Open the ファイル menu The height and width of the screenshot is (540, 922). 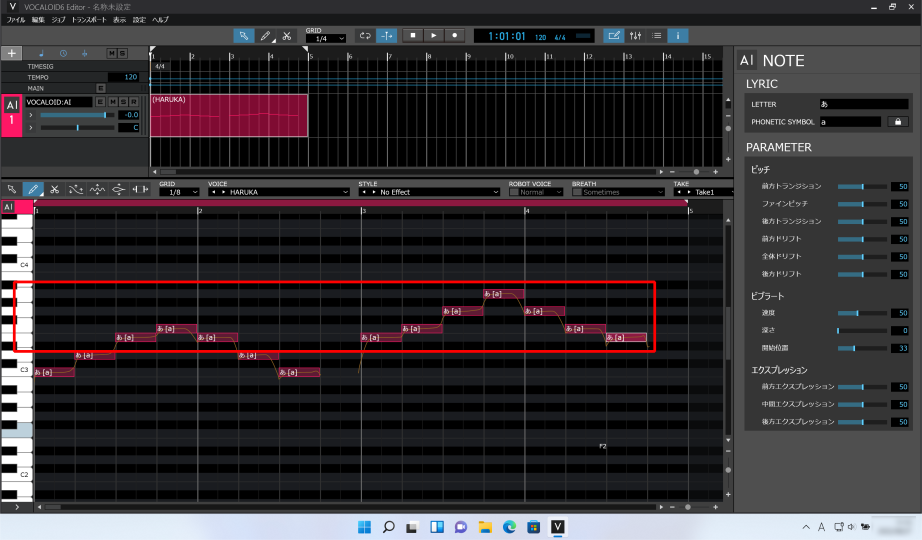(x=16, y=20)
